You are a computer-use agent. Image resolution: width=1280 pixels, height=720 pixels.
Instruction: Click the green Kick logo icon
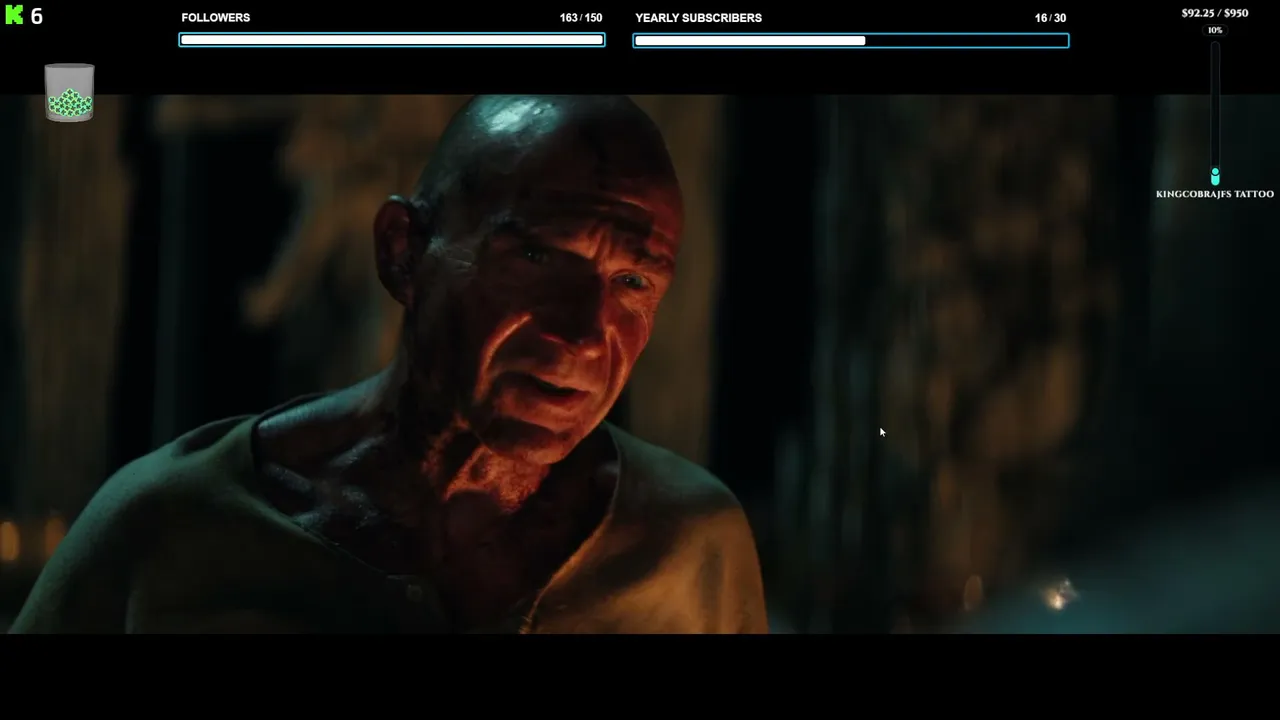tap(14, 16)
